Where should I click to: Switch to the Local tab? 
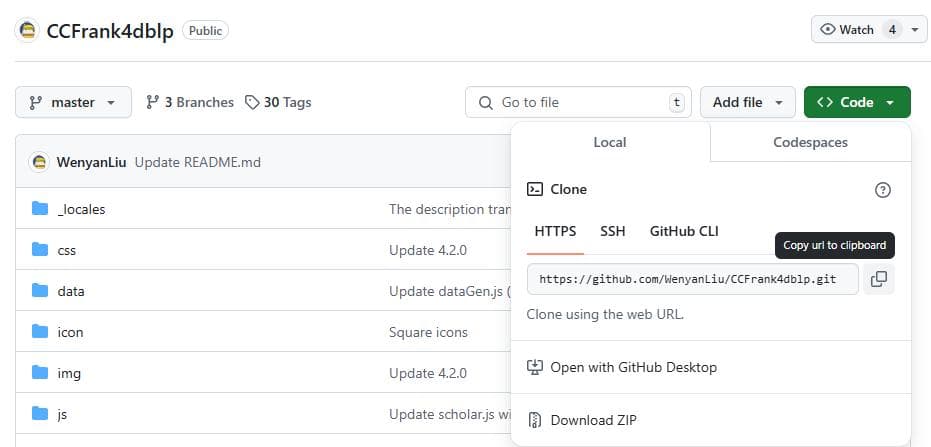[610, 142]
